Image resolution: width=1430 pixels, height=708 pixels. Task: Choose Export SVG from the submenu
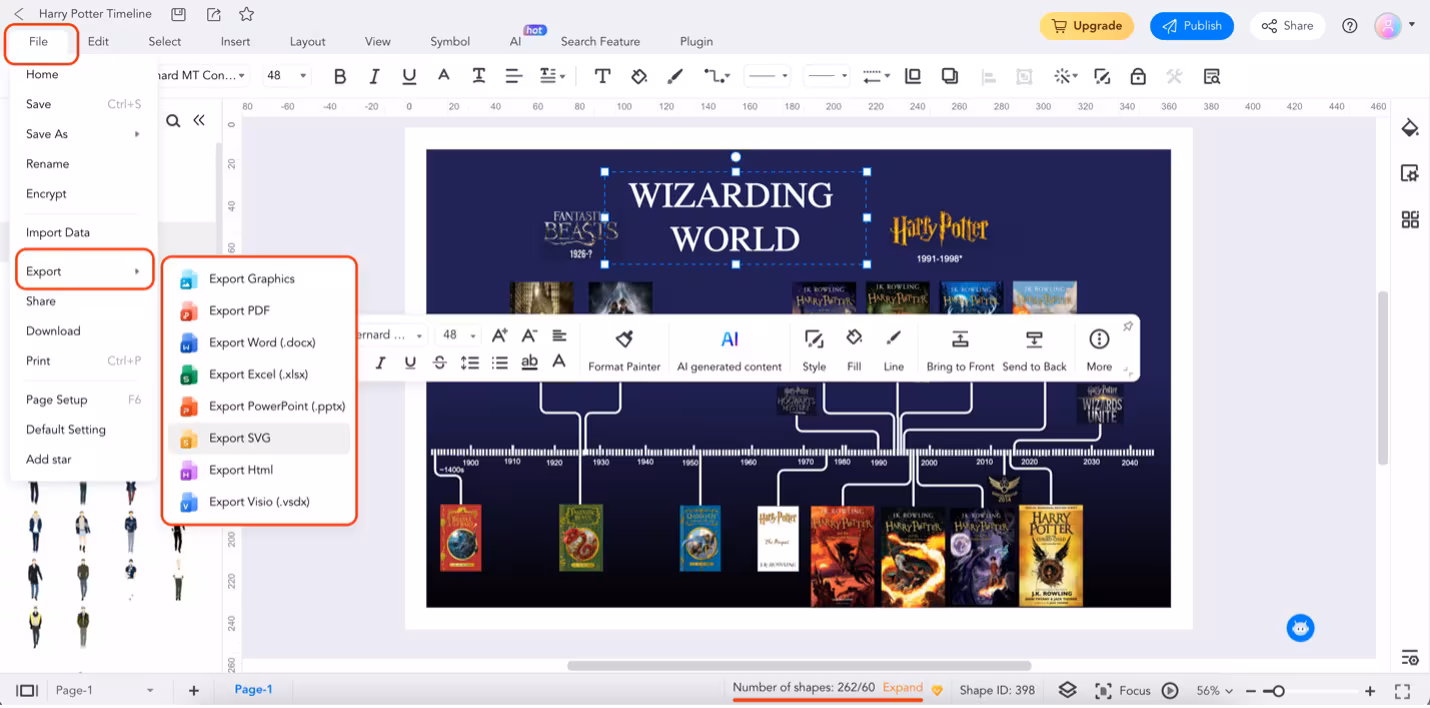260,438
